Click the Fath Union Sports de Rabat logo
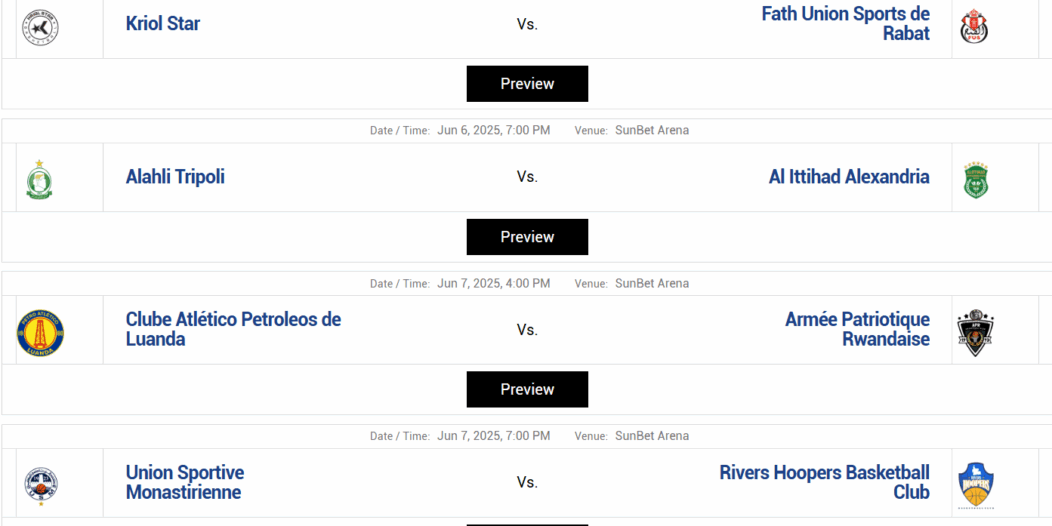The width and height of the screenshot is (1052, 526). pos(974,26)
